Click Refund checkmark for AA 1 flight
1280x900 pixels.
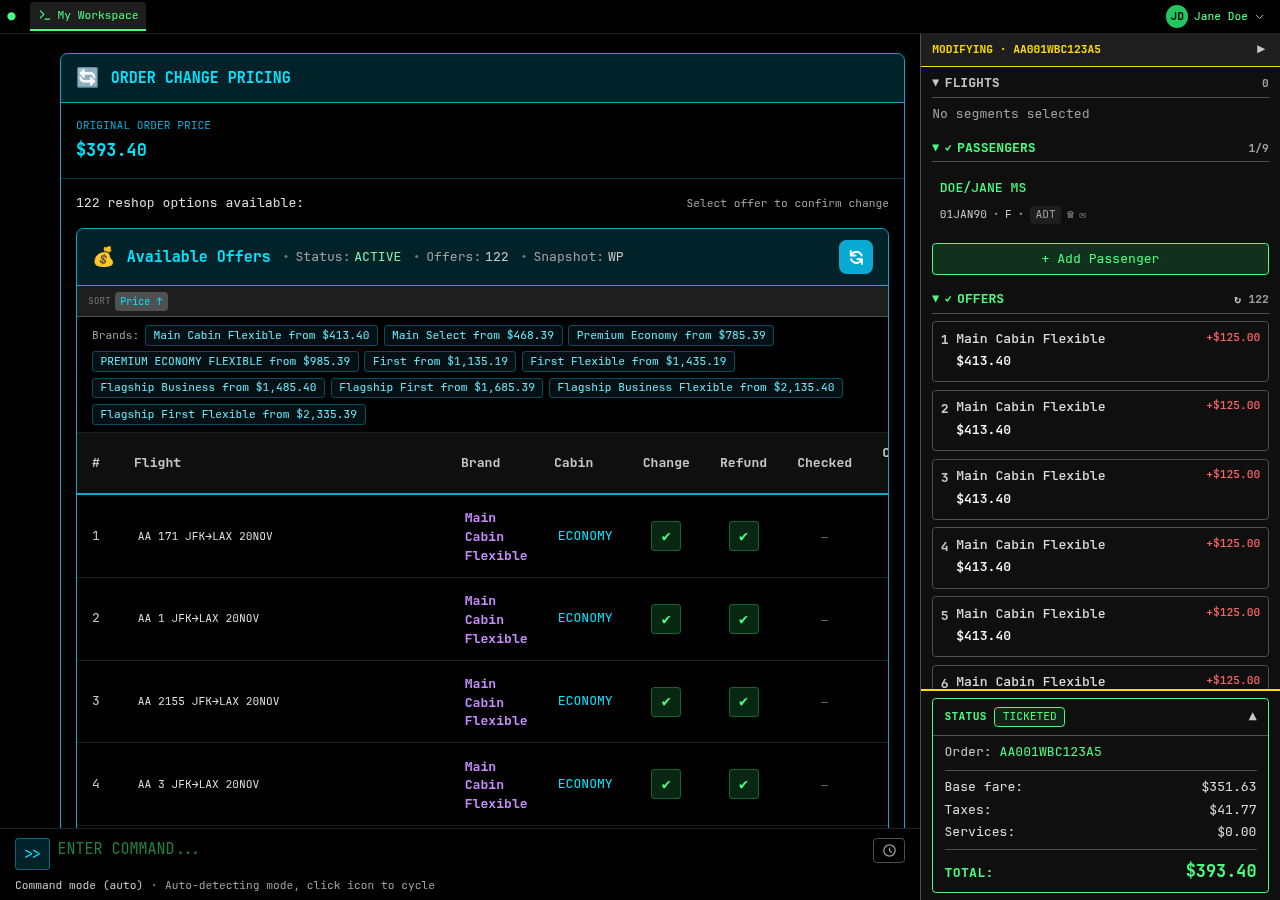[744, 619]
